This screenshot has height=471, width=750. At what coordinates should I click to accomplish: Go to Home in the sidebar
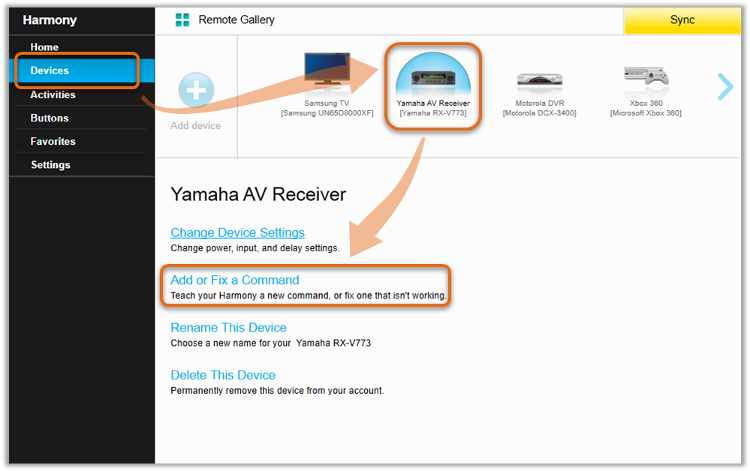coord(44,47)
